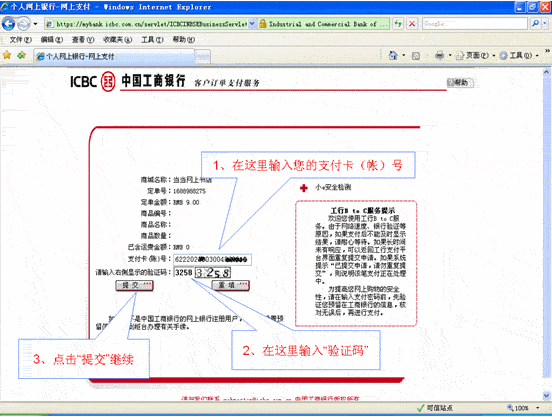The width and height of the screenshot is (552, 417).
Task: Click the search magnifier icon
Action: 535,24
